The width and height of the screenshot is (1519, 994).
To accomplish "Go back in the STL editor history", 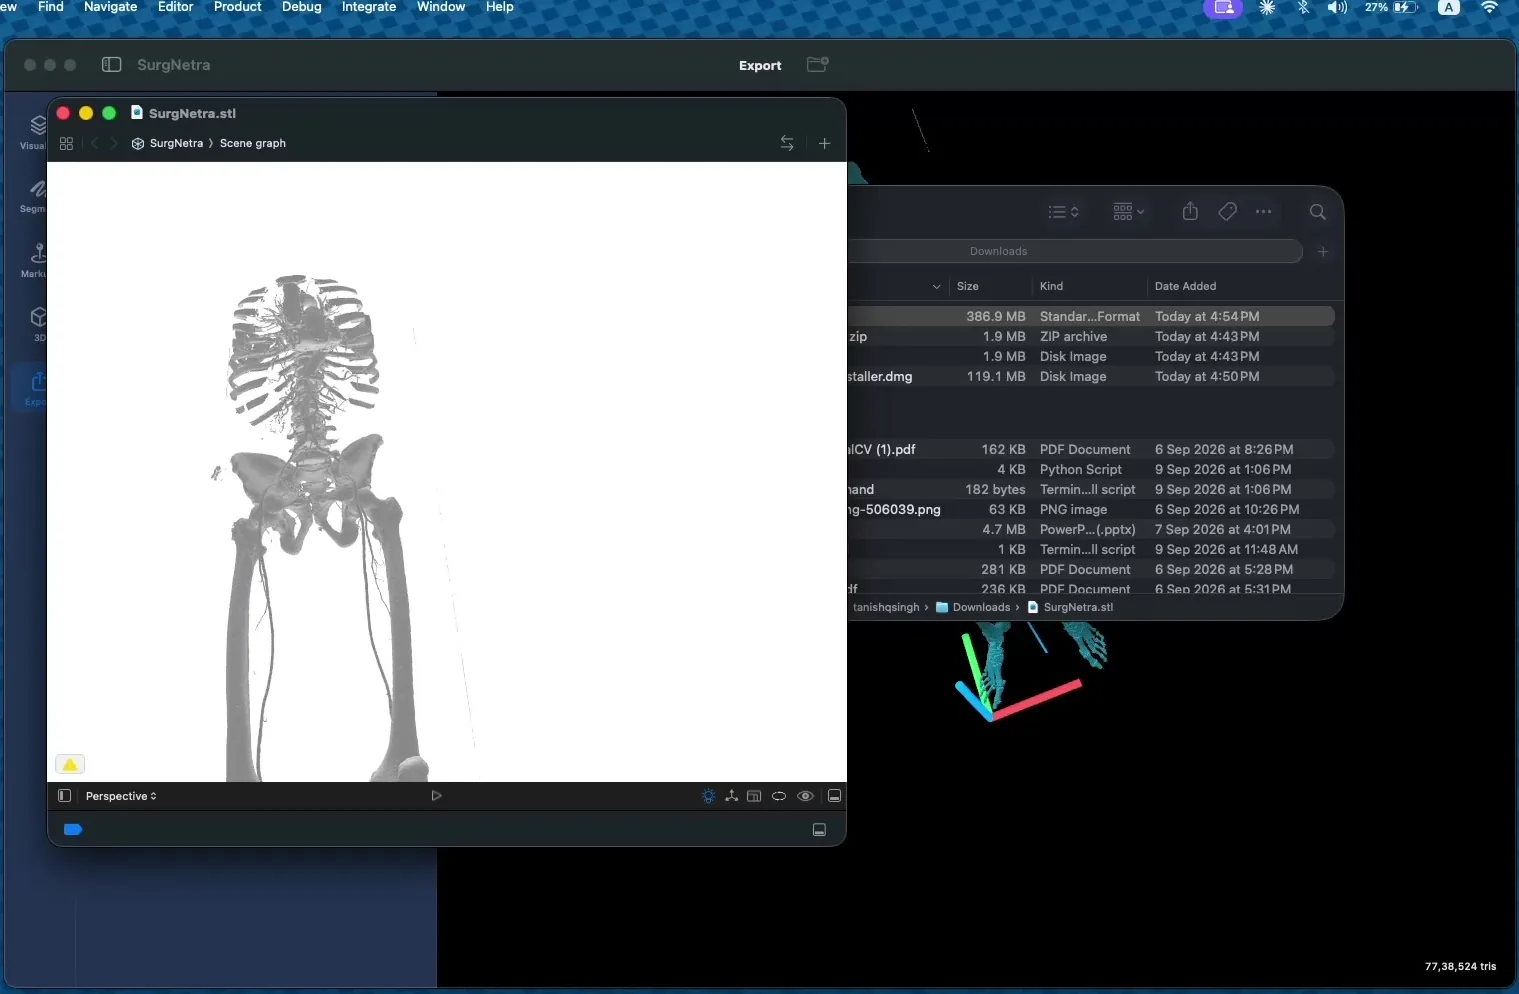I will point(95,144).
